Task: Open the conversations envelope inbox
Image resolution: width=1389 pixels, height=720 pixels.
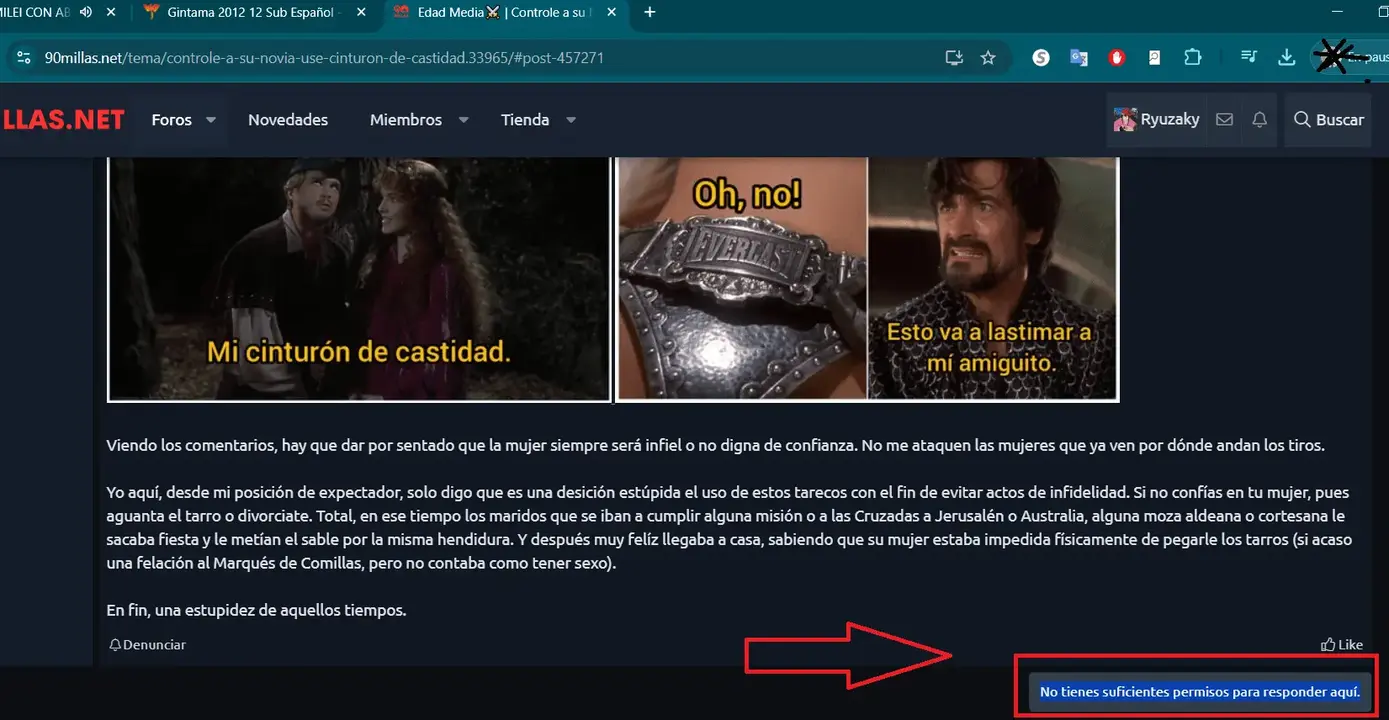Action: [1224, 120]
